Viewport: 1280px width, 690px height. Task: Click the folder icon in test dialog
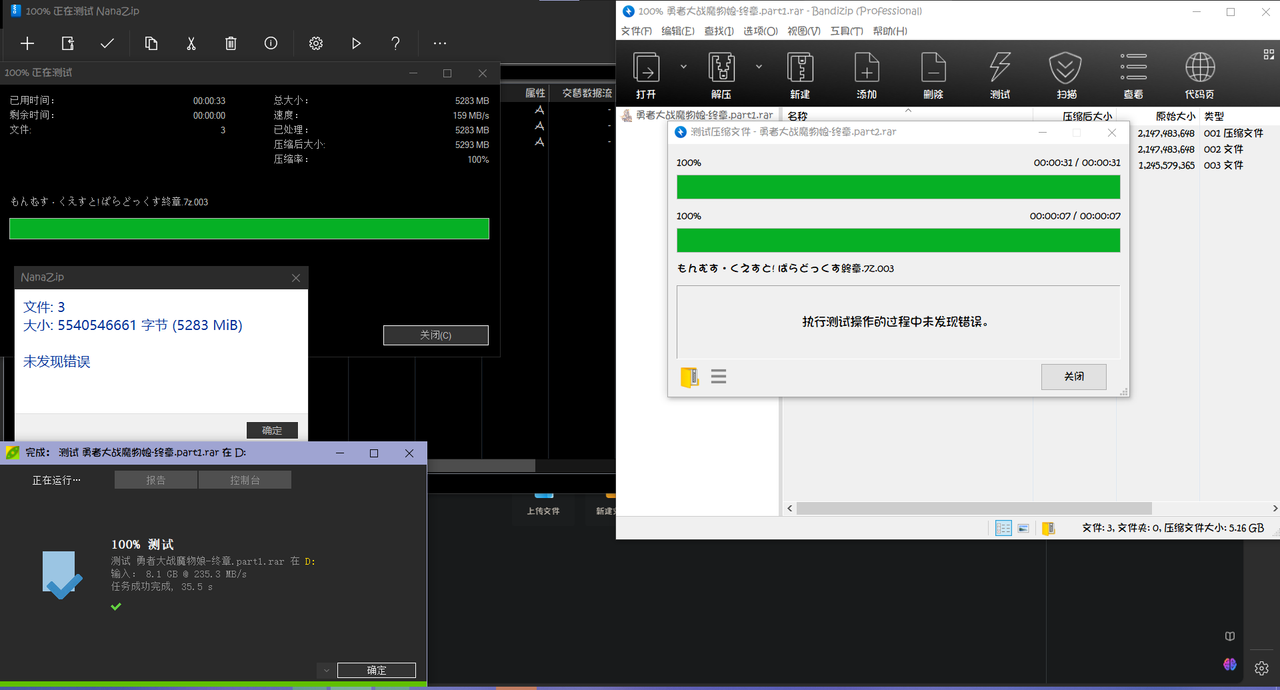689,377
